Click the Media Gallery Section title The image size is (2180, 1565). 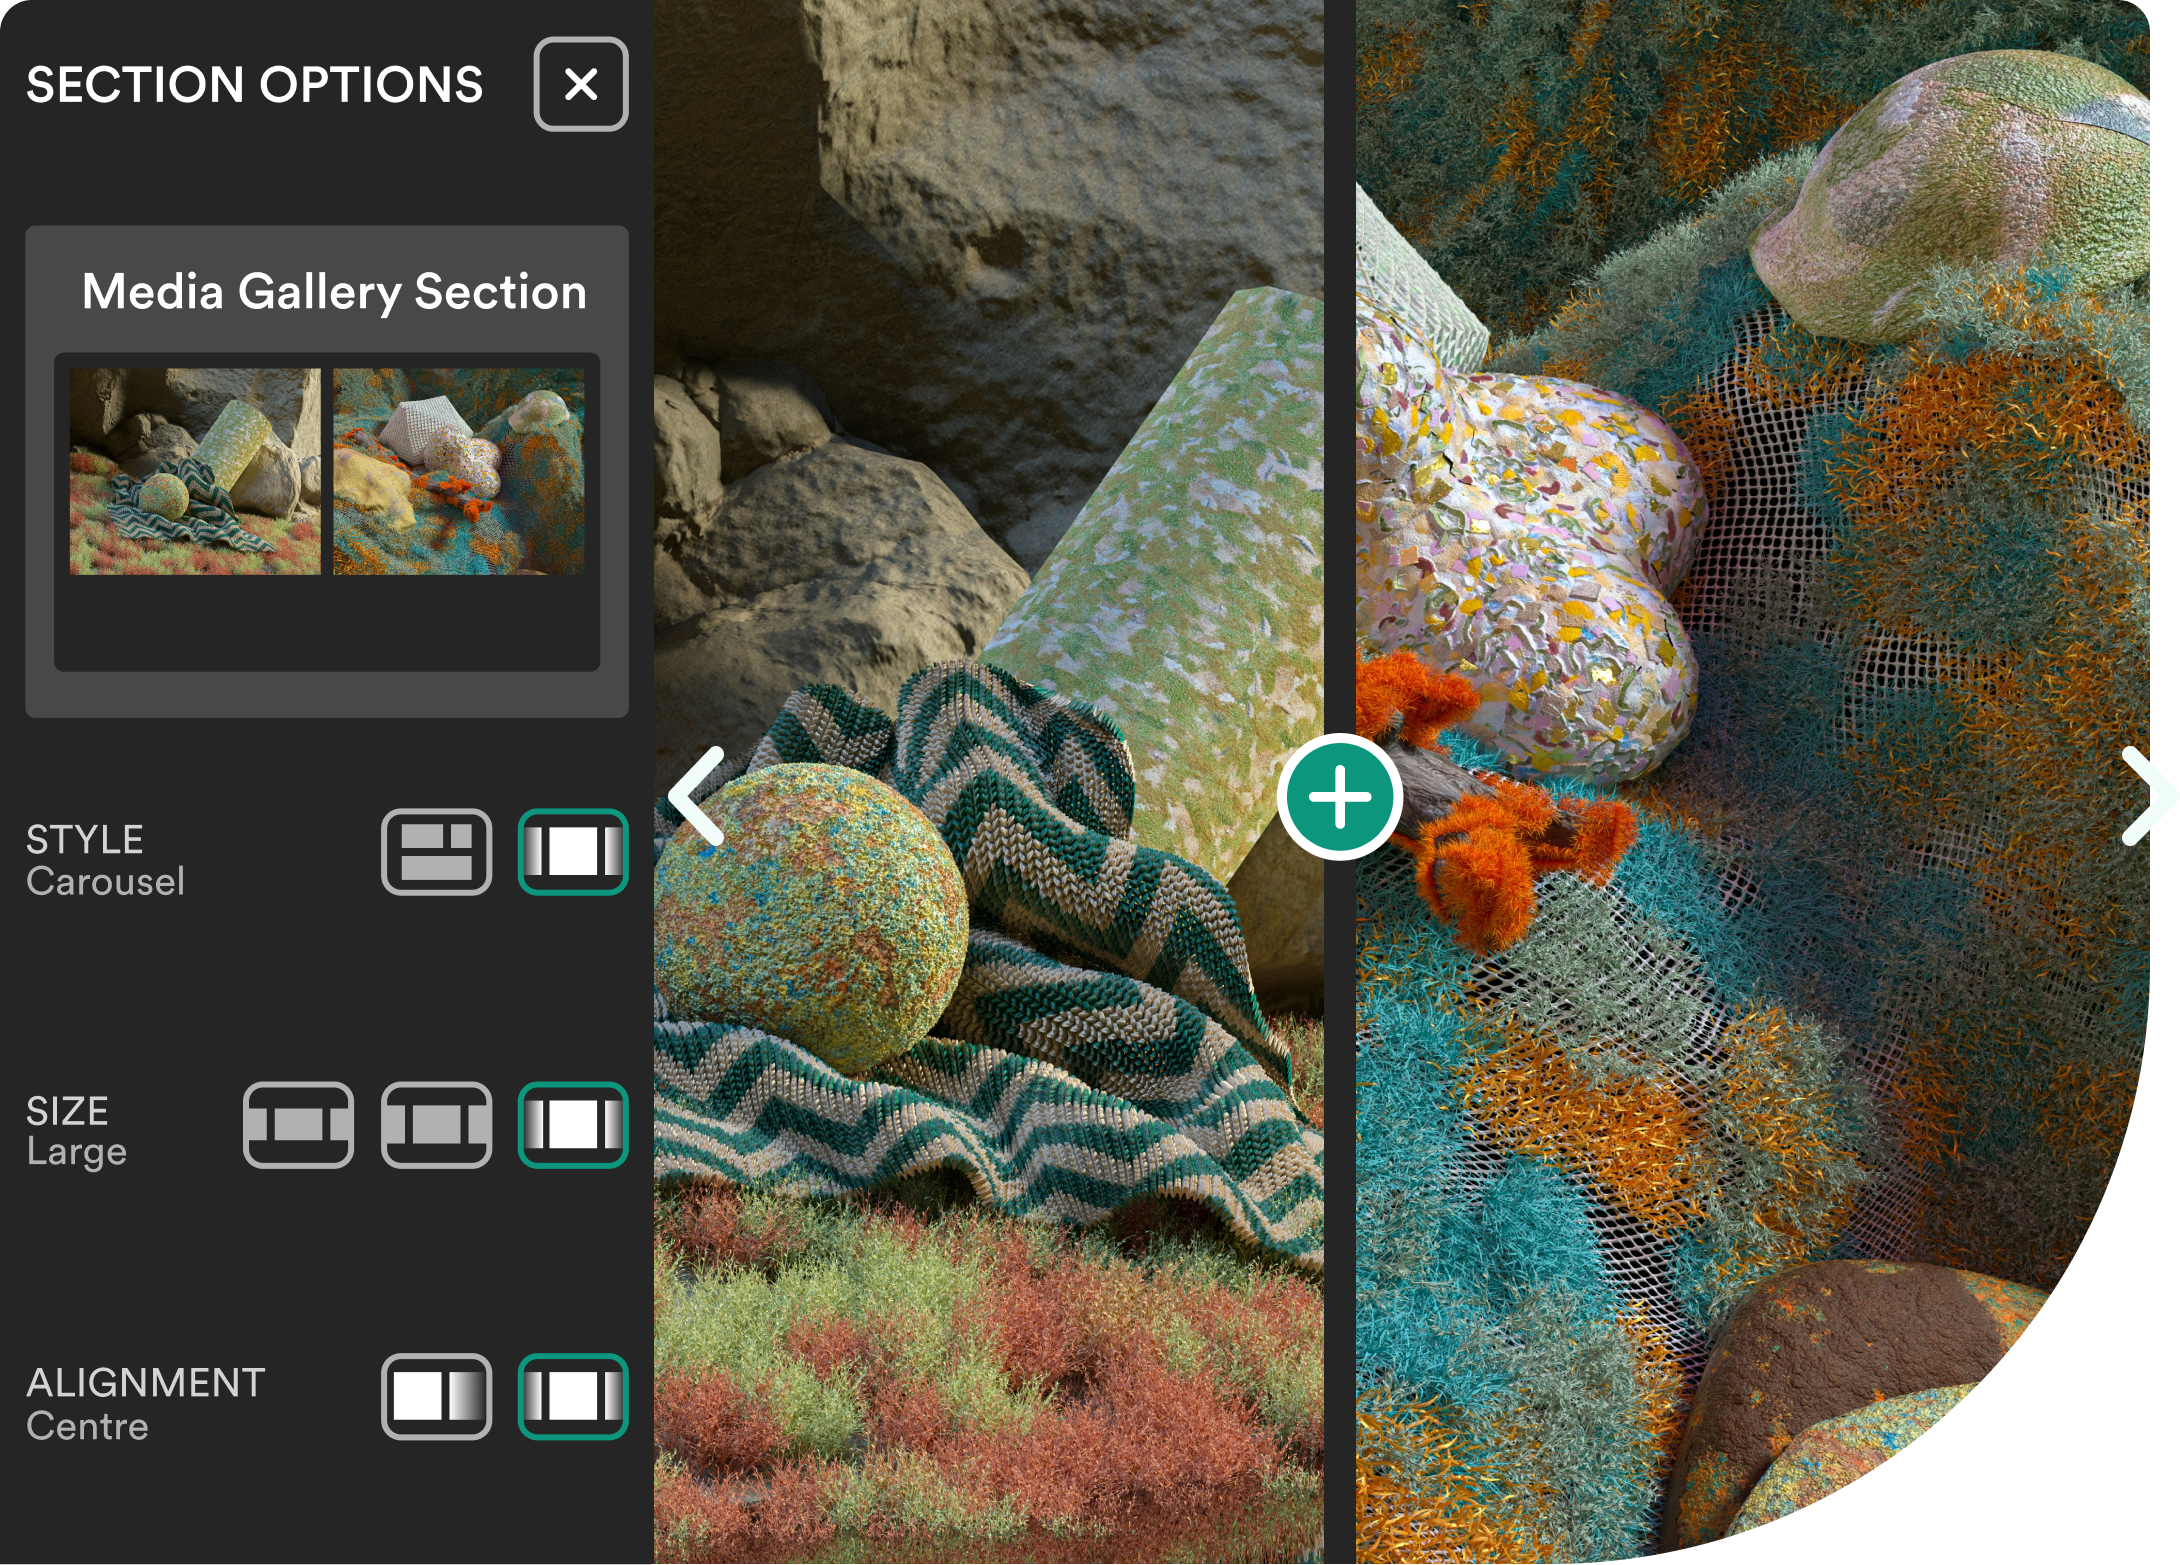tap(334, 292)
